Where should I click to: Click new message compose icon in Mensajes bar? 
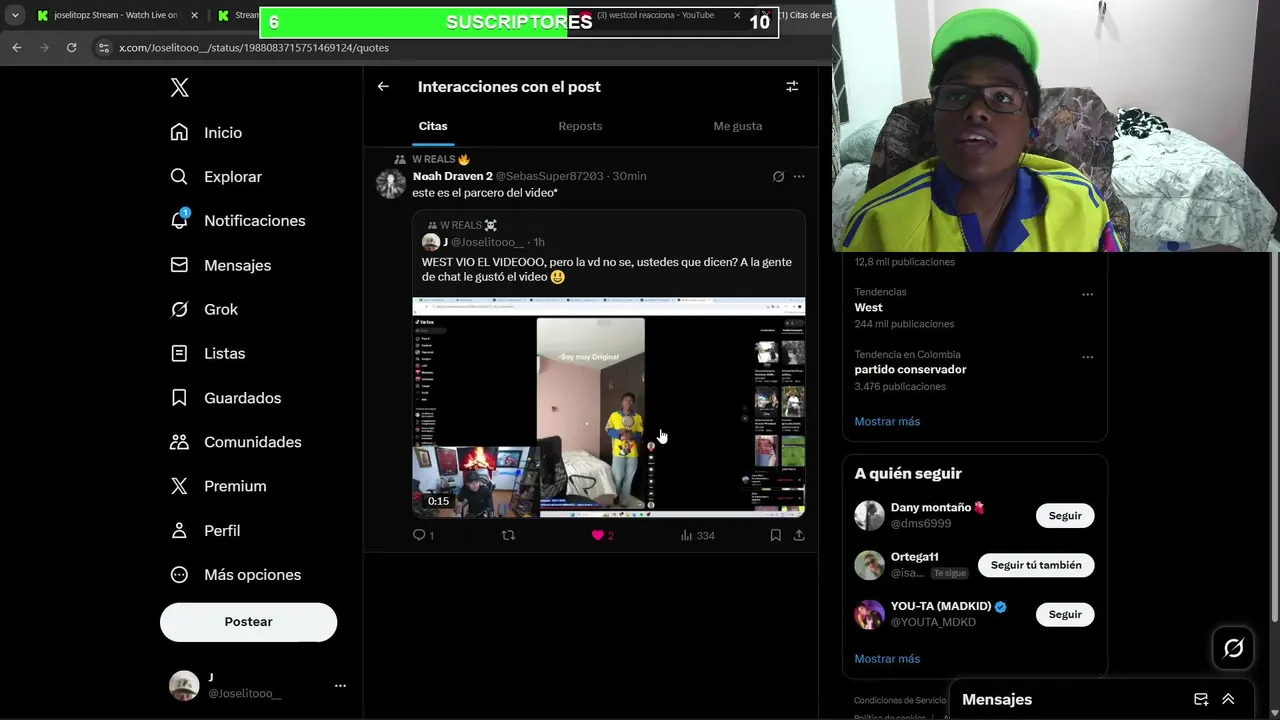click(x=1201, y=700)
